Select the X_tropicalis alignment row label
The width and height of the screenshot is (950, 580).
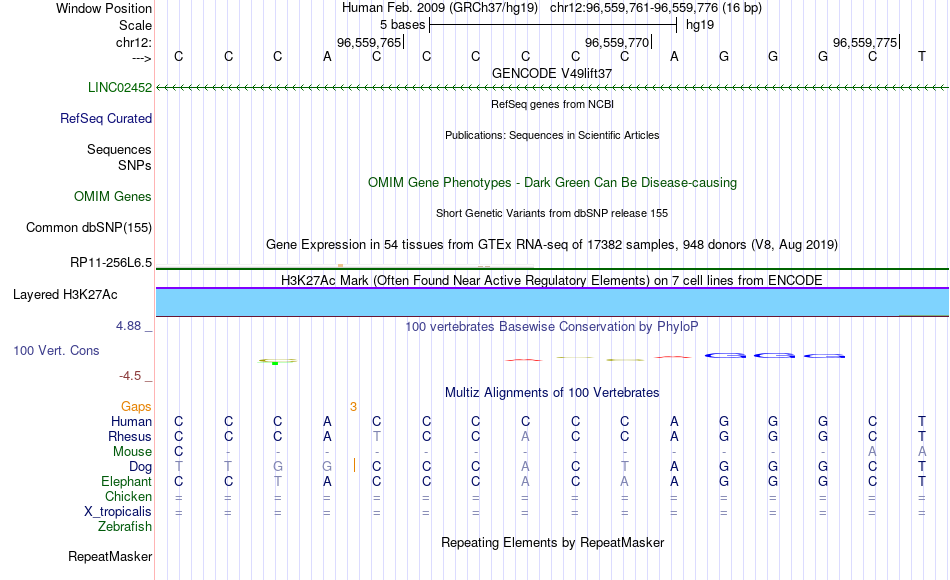(118, 512)
